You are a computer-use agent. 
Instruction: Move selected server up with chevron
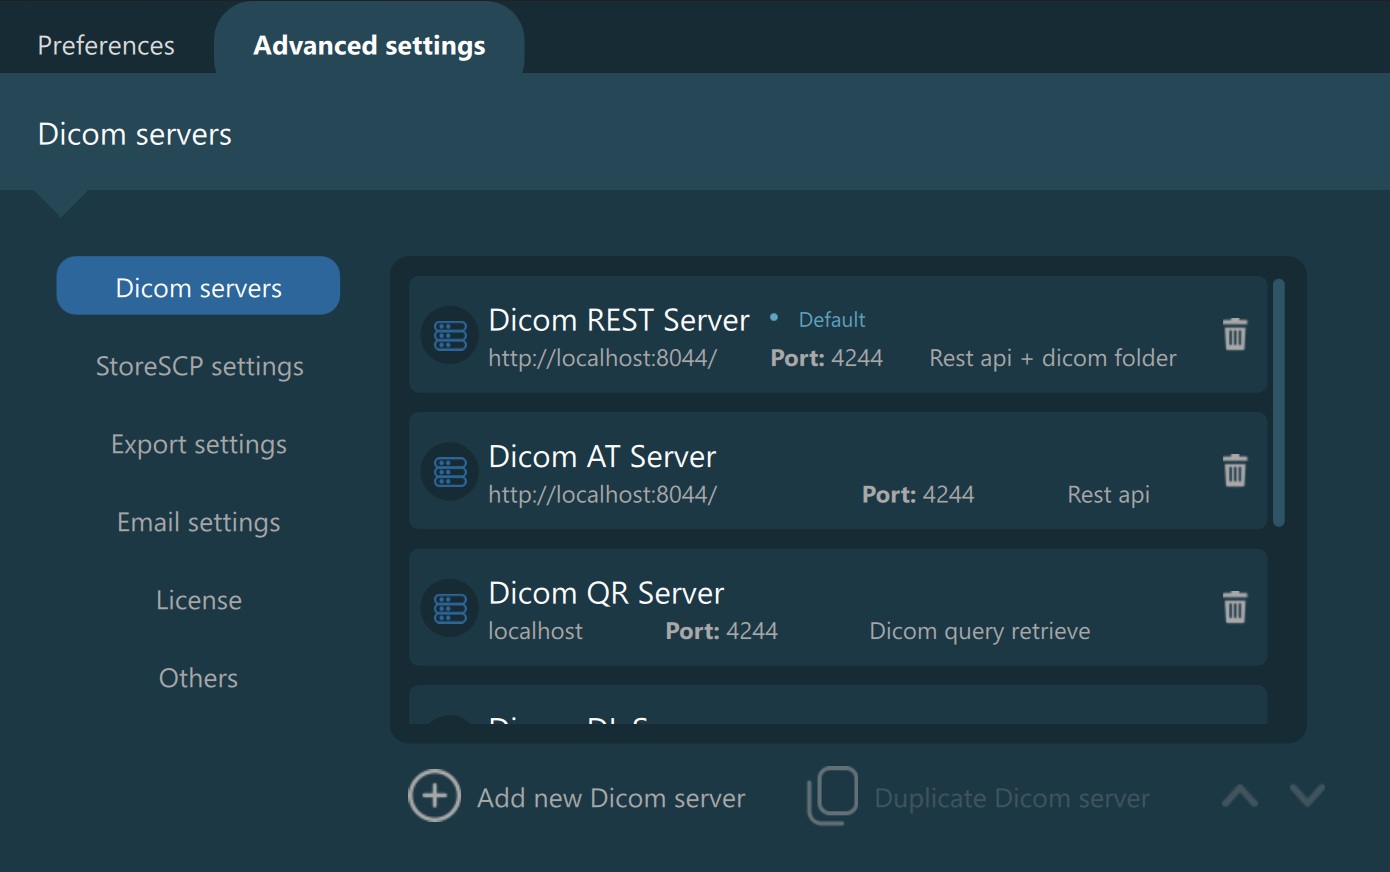[1240, 796]
